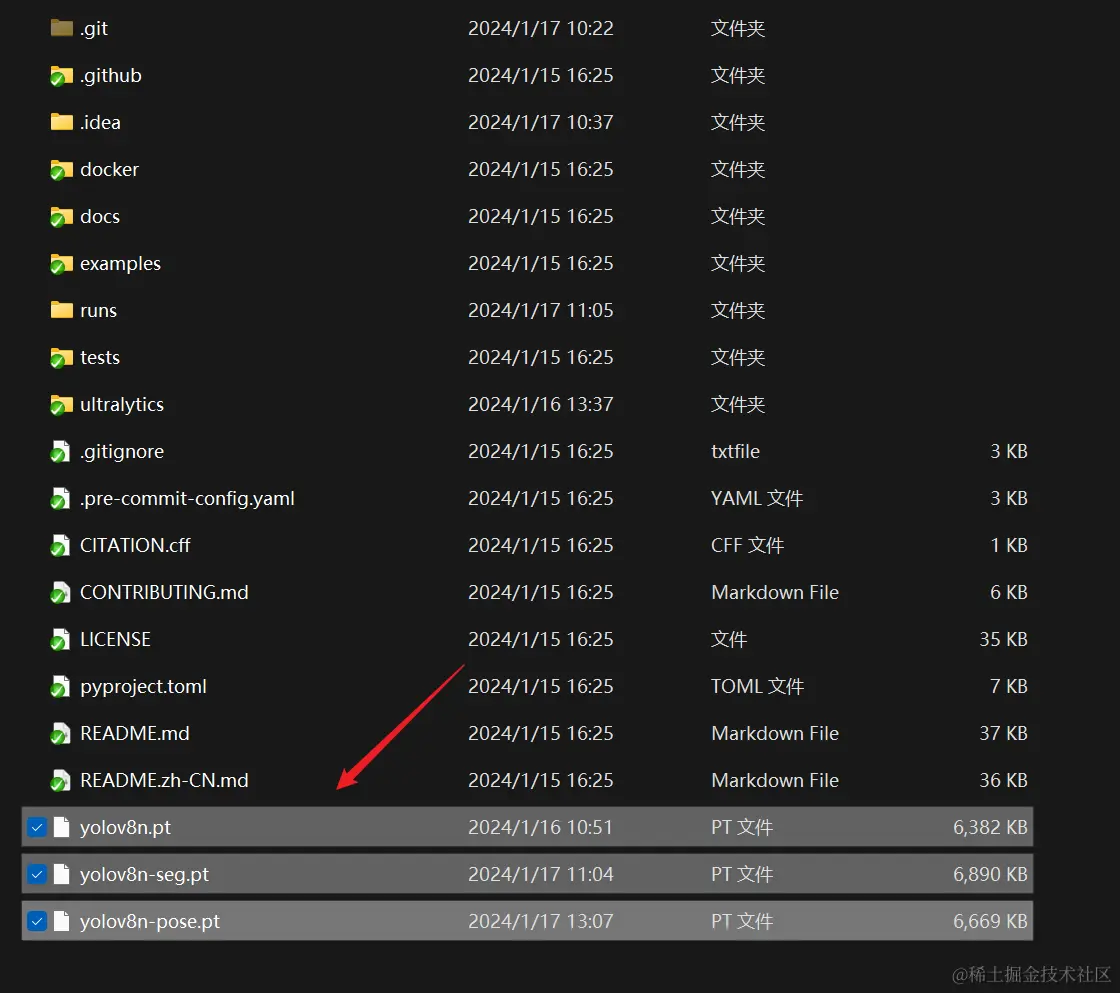Select the README.zh-CN.md file name

(164, 781)
